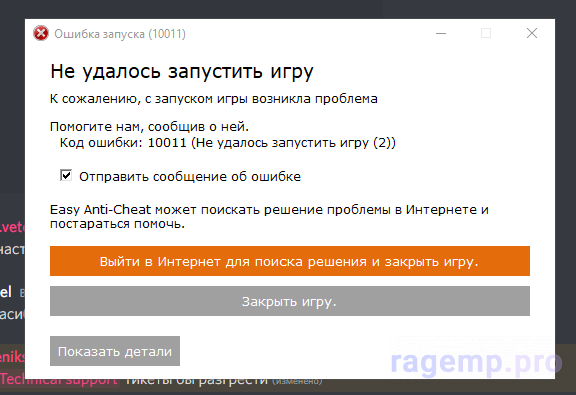
Task: Open 'Показать детали' button
Action: click(x=115, y=351)
